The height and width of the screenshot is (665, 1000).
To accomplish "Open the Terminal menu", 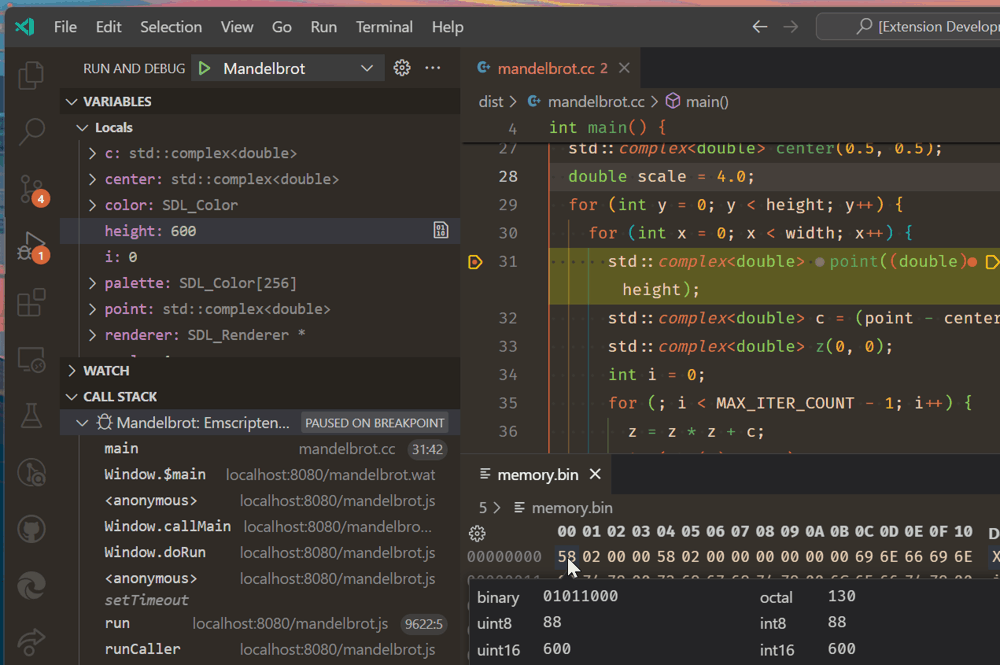I will (384, 27).
